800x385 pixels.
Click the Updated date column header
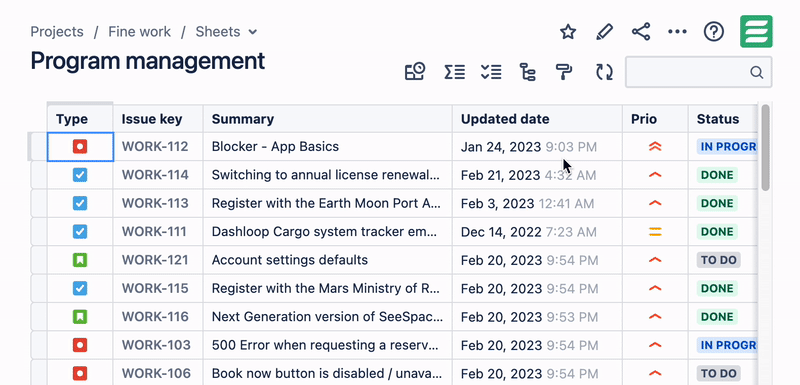click(537, 119)
